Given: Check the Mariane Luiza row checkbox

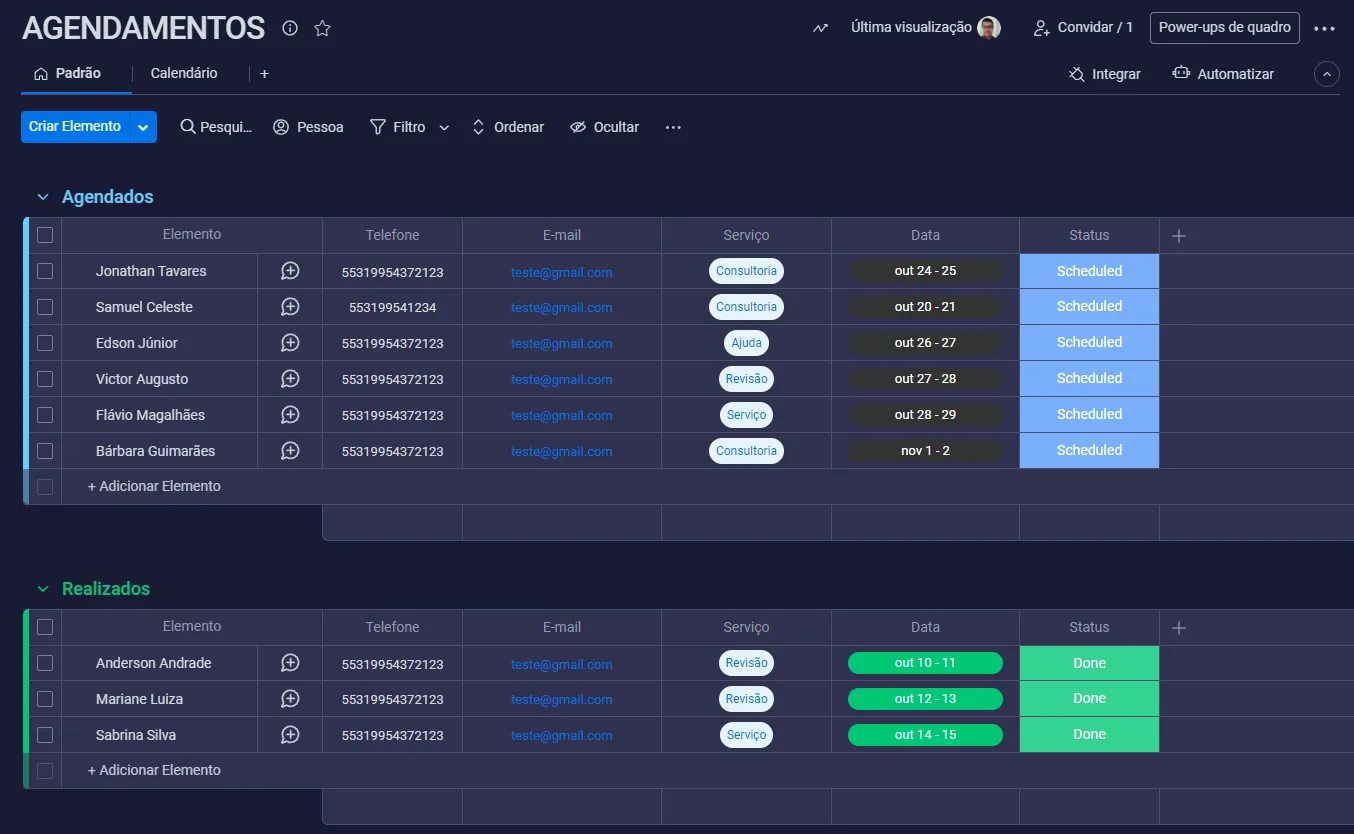Looking at the screenshot, I should pyautogui.click(x=45, y=699).
